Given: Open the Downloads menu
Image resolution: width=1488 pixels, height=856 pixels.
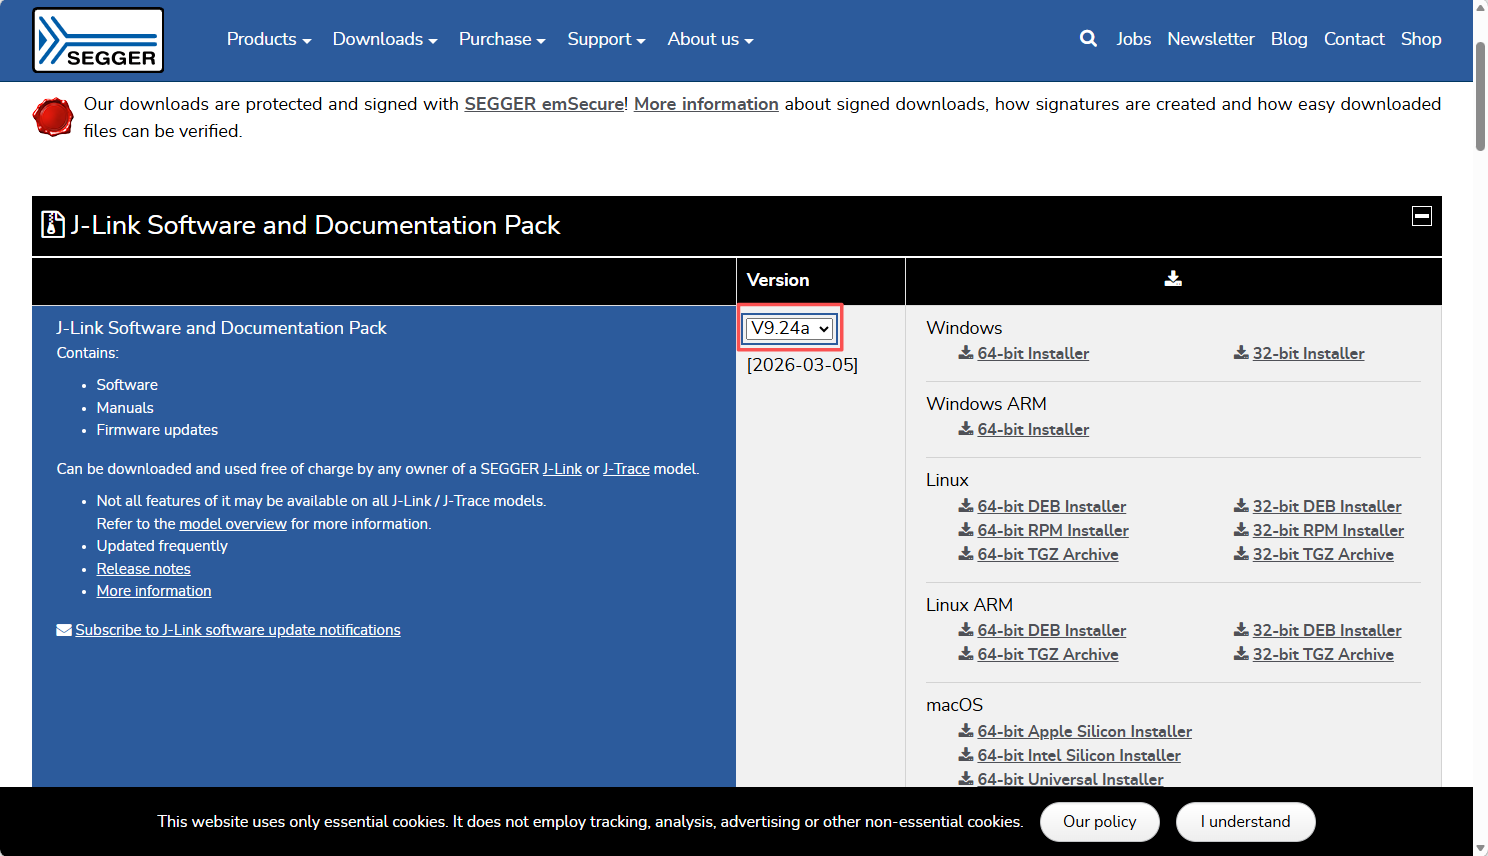Looking at the screenshot, I should pos(385,39).
